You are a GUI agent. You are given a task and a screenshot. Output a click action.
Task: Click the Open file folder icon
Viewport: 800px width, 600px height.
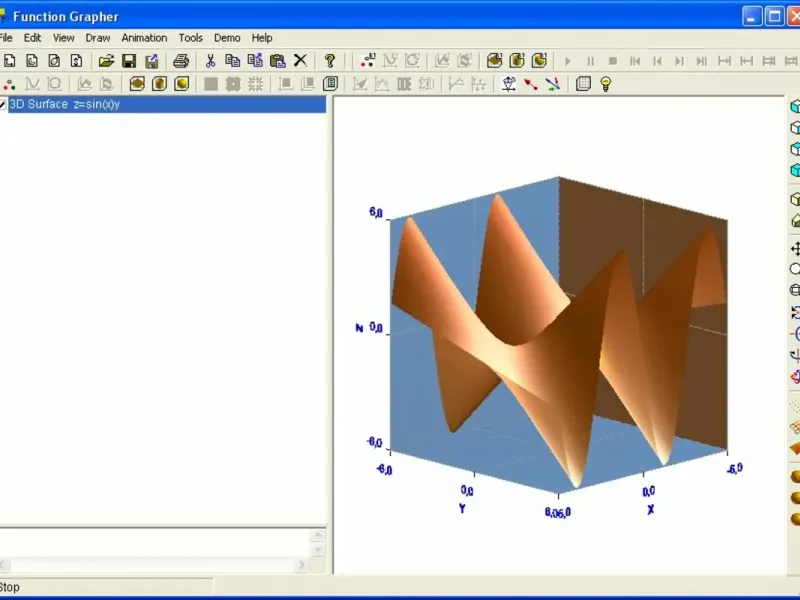click(x=106, y=61)
